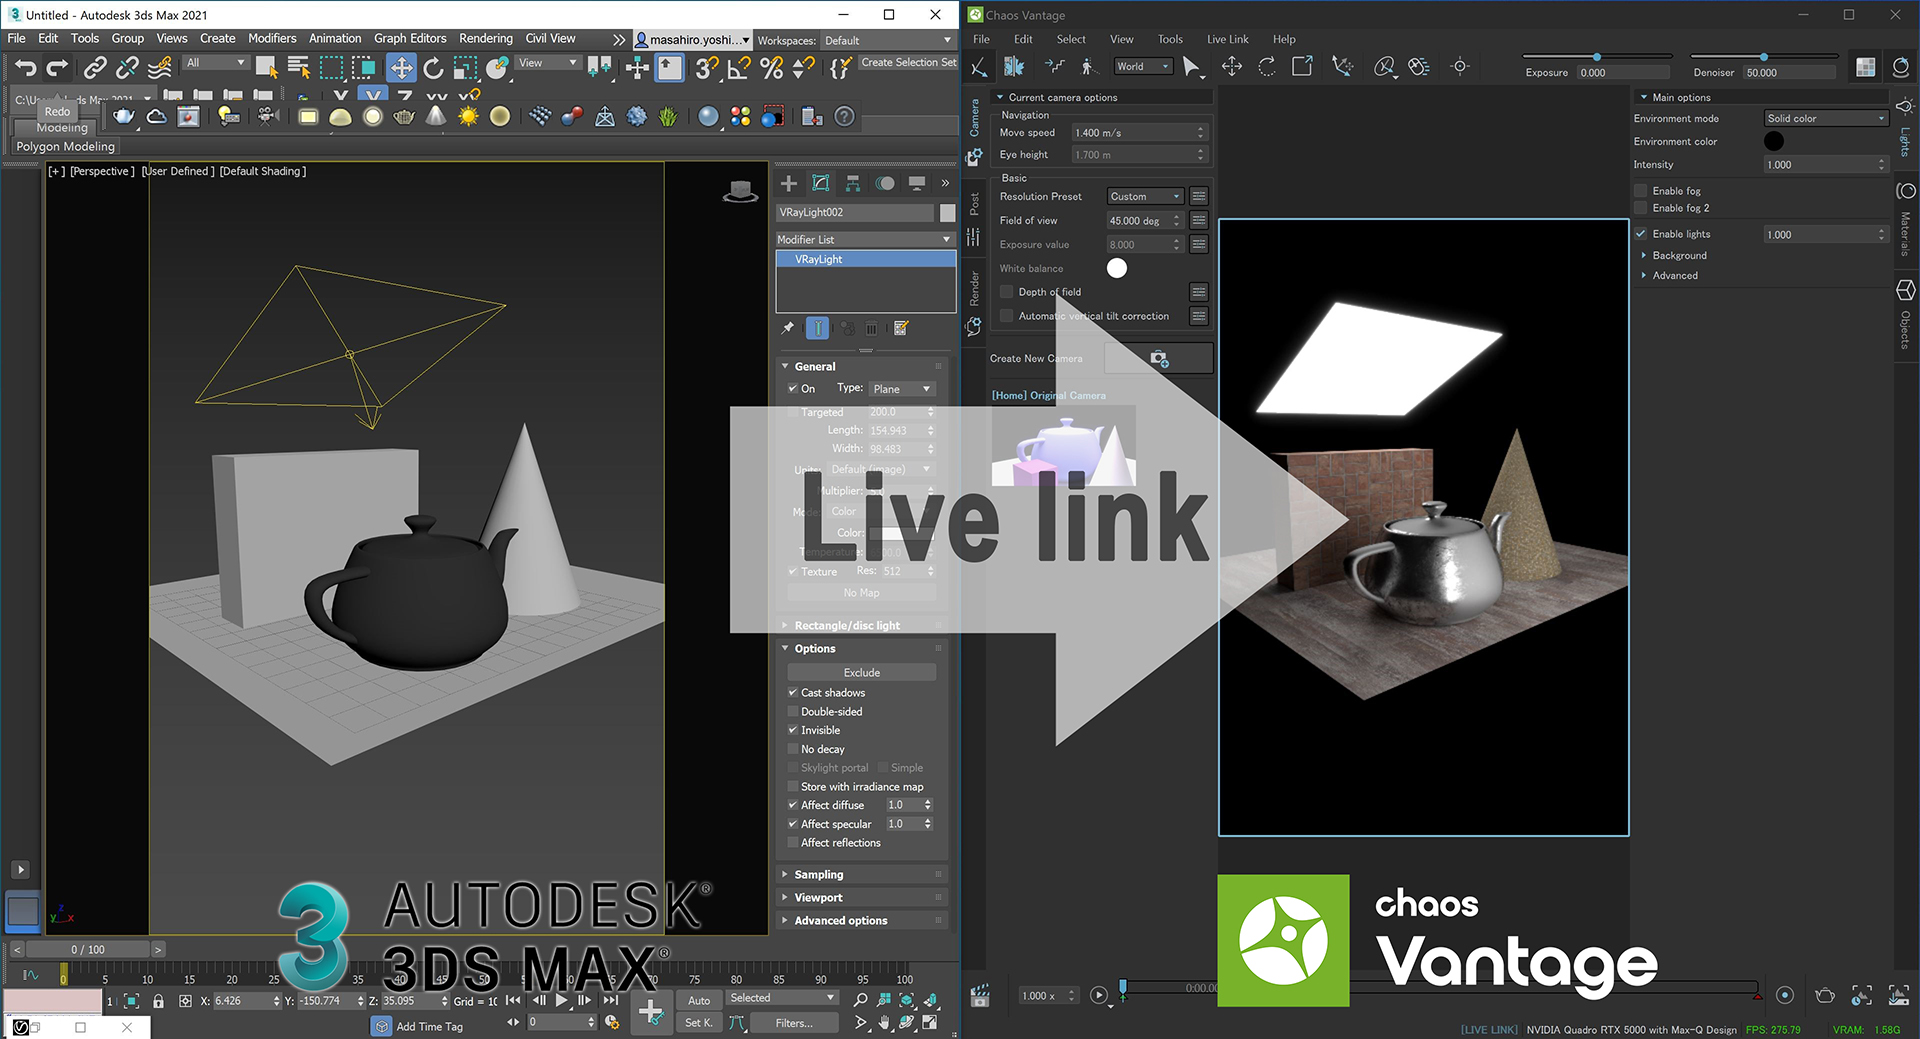Click the camera icon next to Create New Camera
The height and width of the screenshot is (1039, 1920).
(x=1159, y=358)
